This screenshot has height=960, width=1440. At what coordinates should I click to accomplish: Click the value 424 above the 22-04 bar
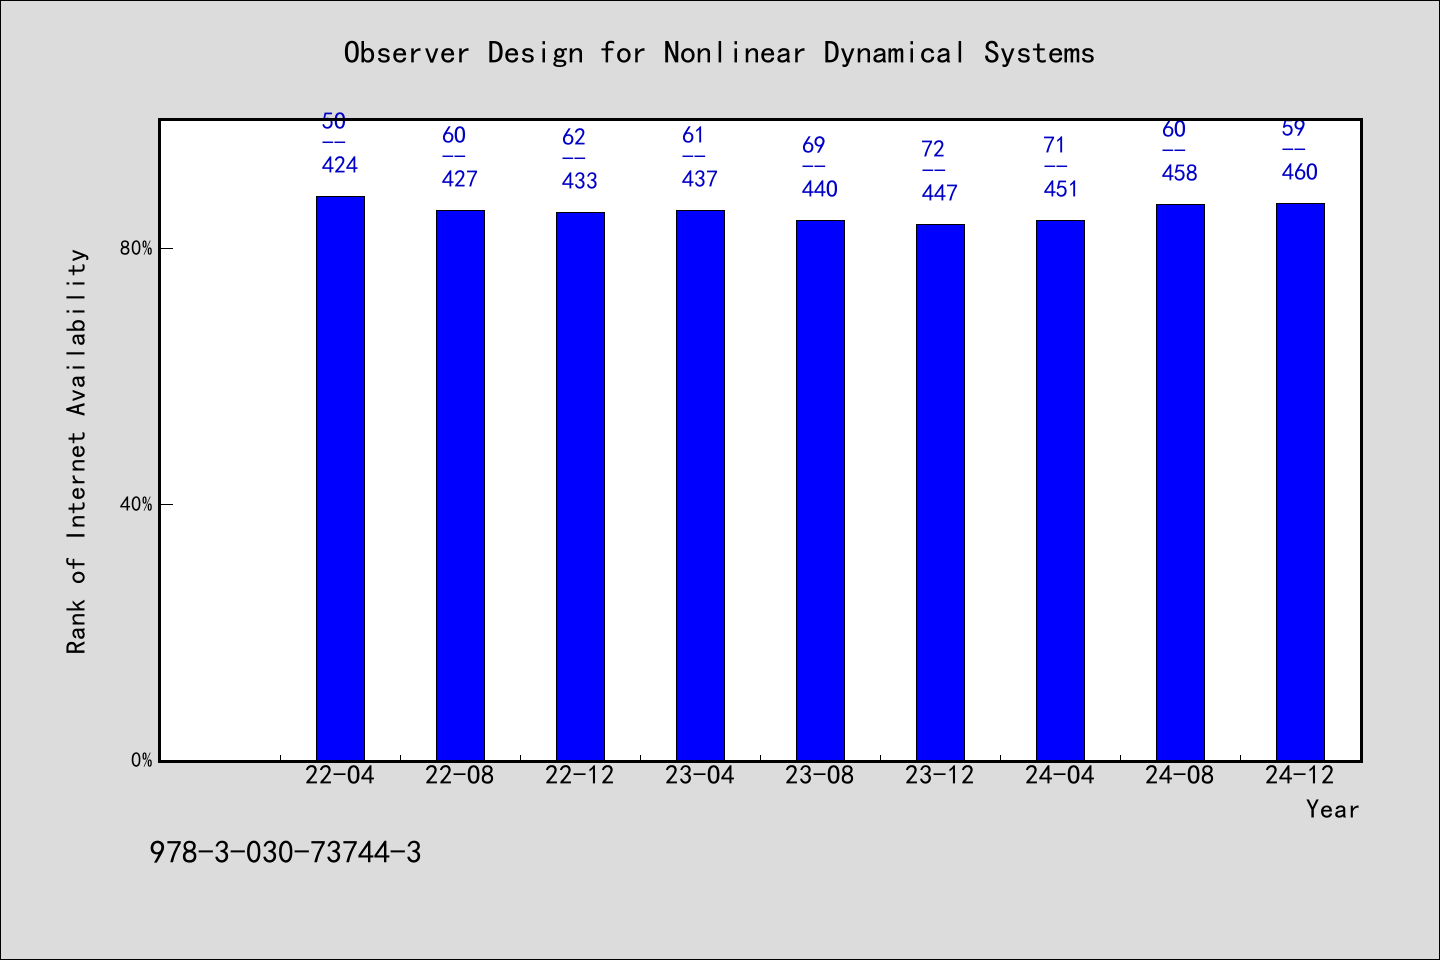(340, 165)
